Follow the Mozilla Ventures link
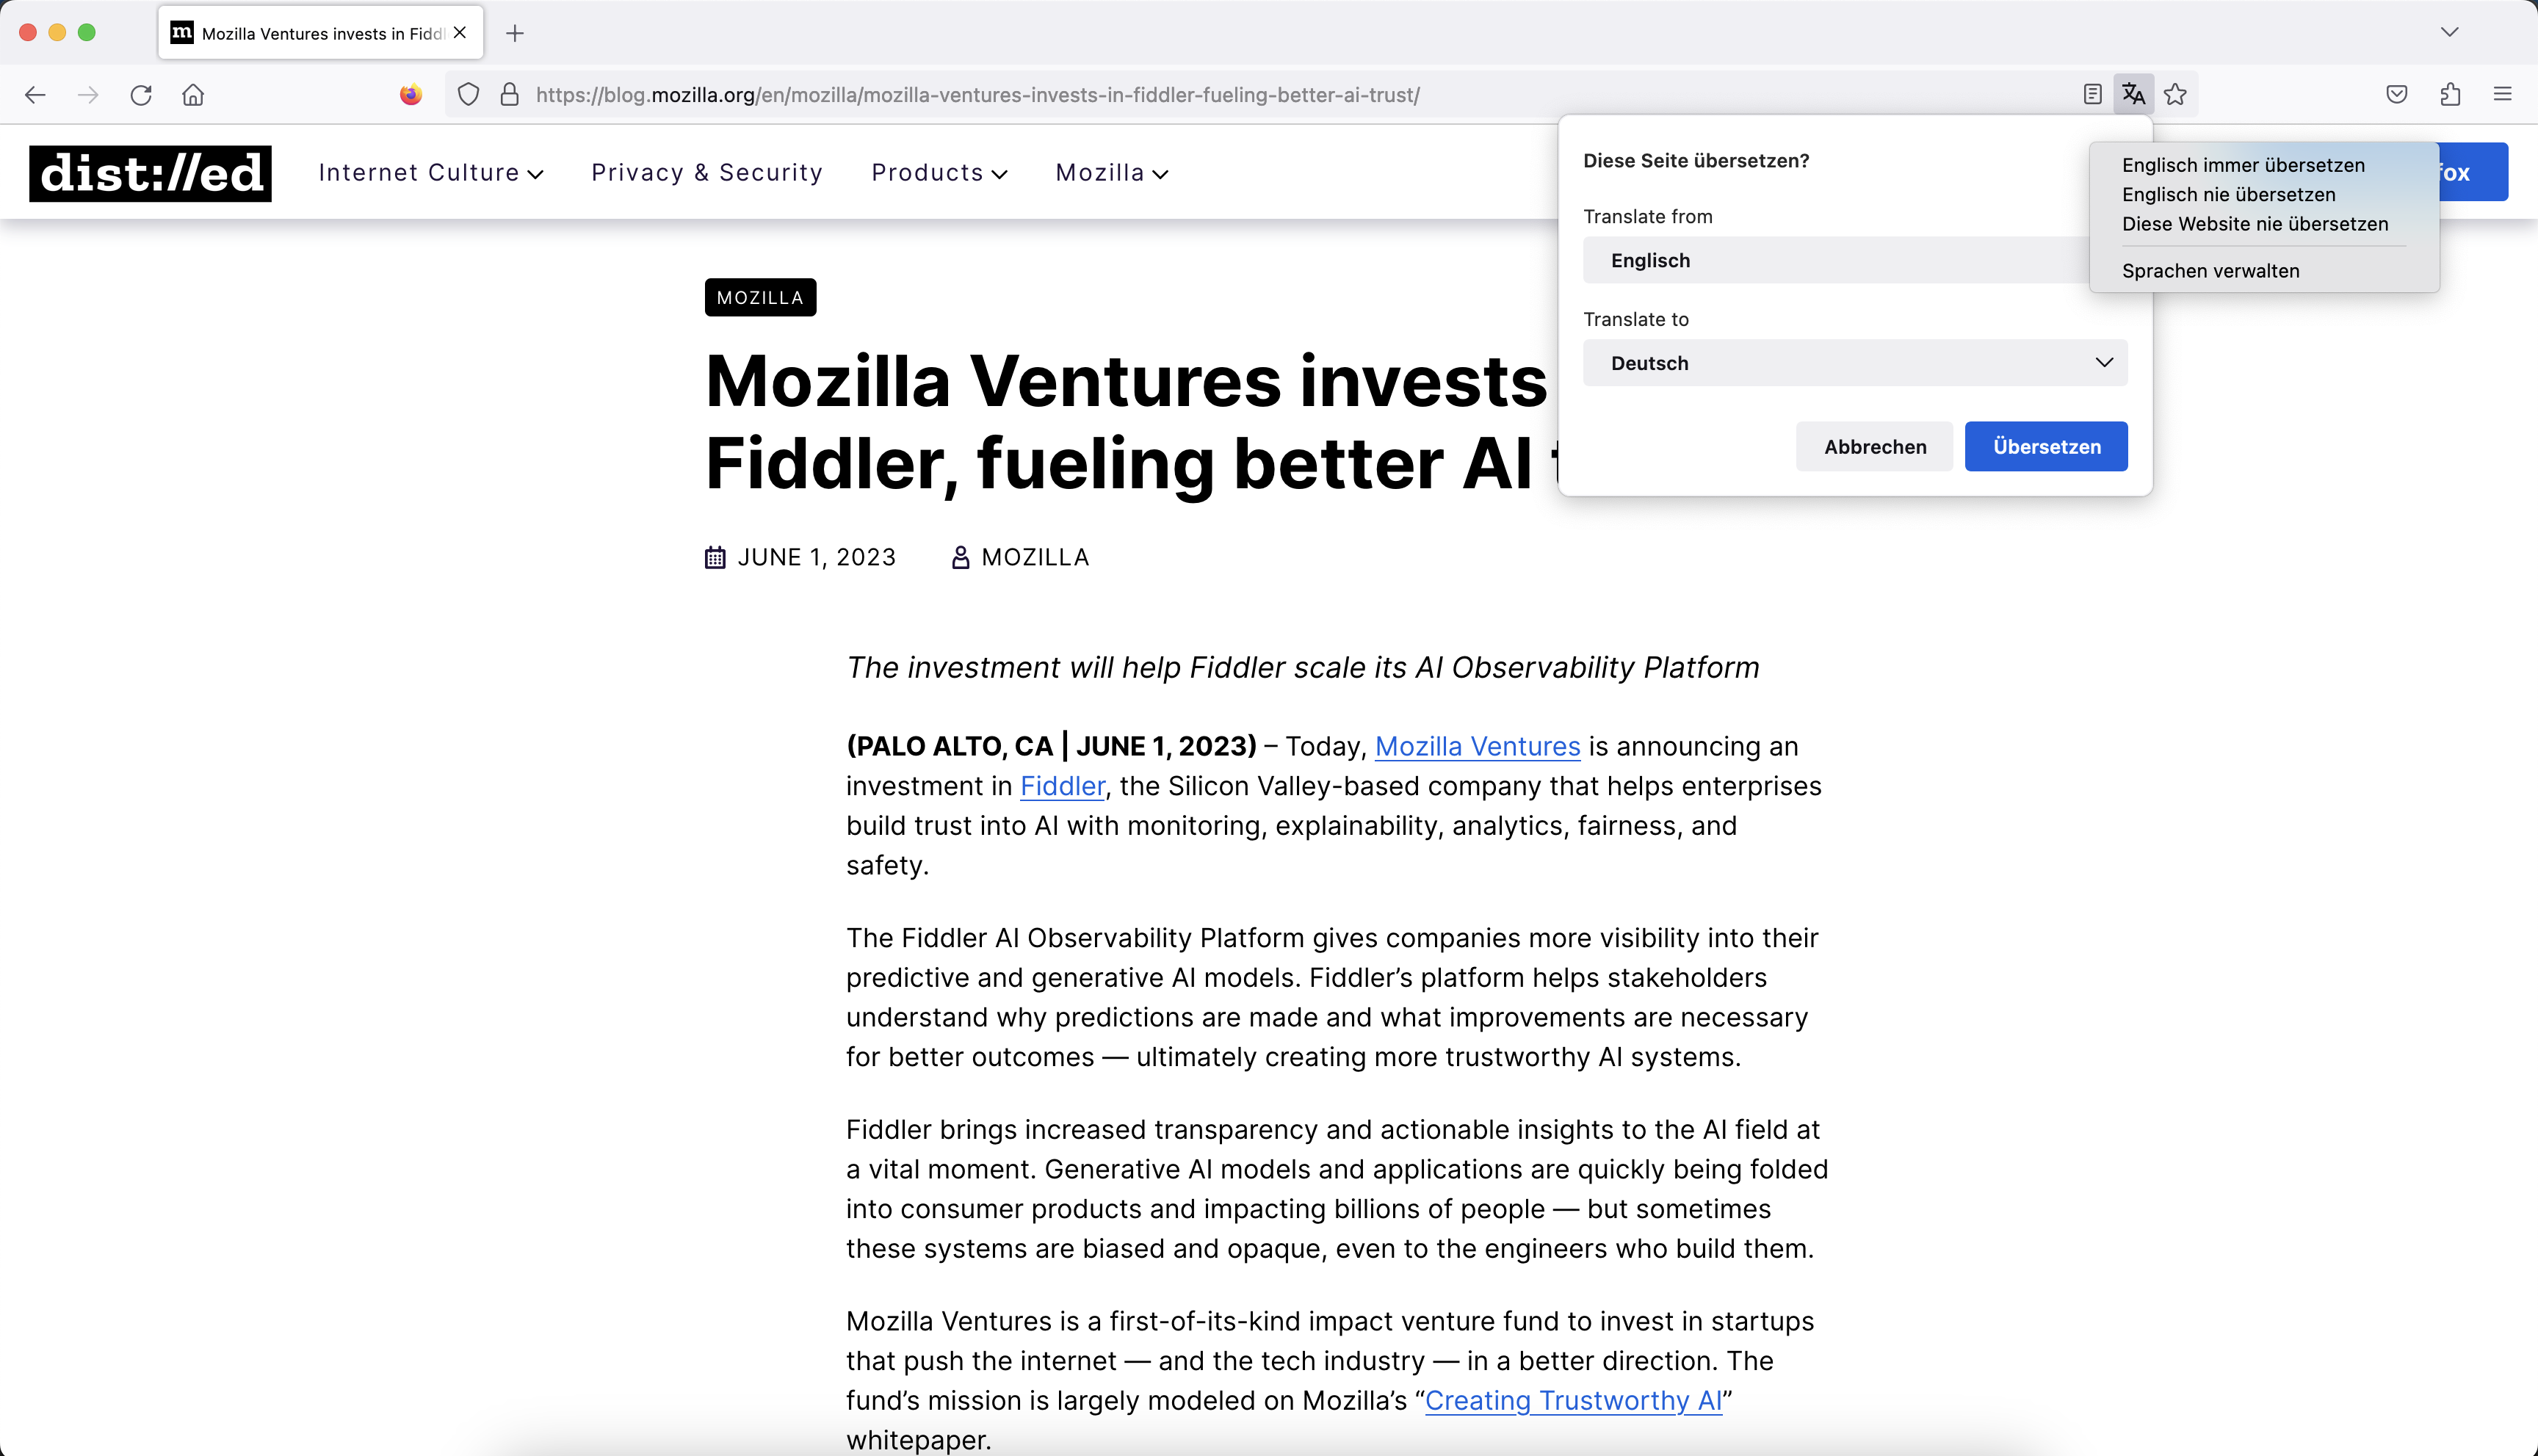This screenshot has width=2538, height=1456. pyautogui.click(x=1477, y=746)
